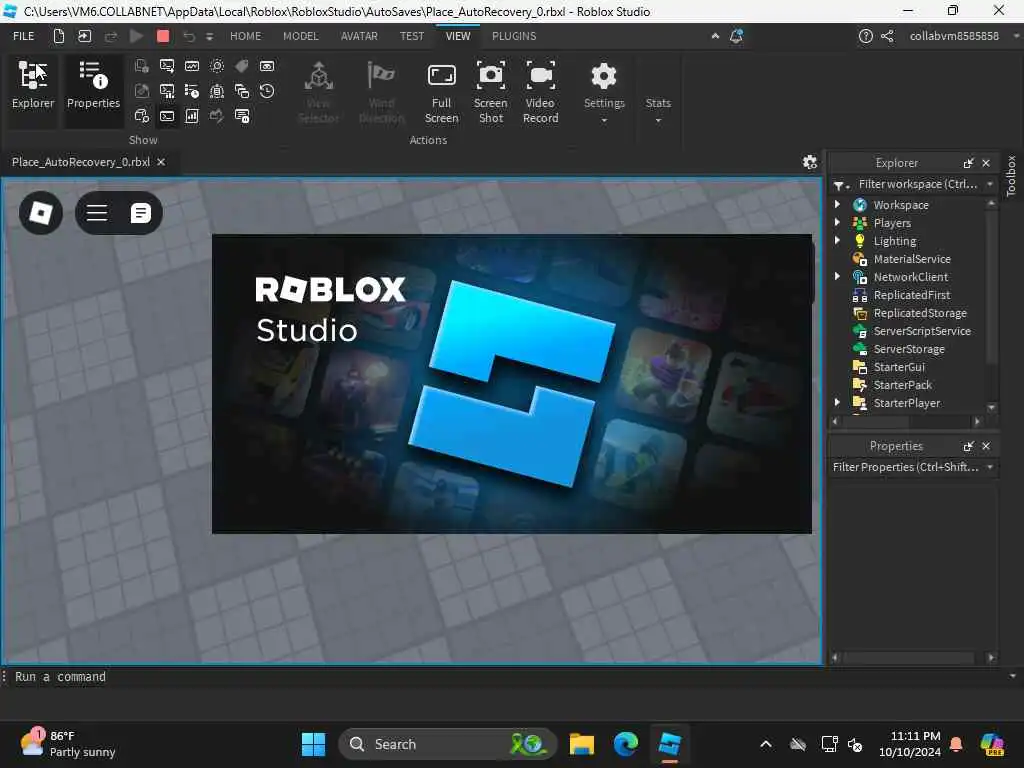Click the bar chart Performance icon
Viewport: 1024px width, 768px height.
pyautogui.click(x=192, y=116)
